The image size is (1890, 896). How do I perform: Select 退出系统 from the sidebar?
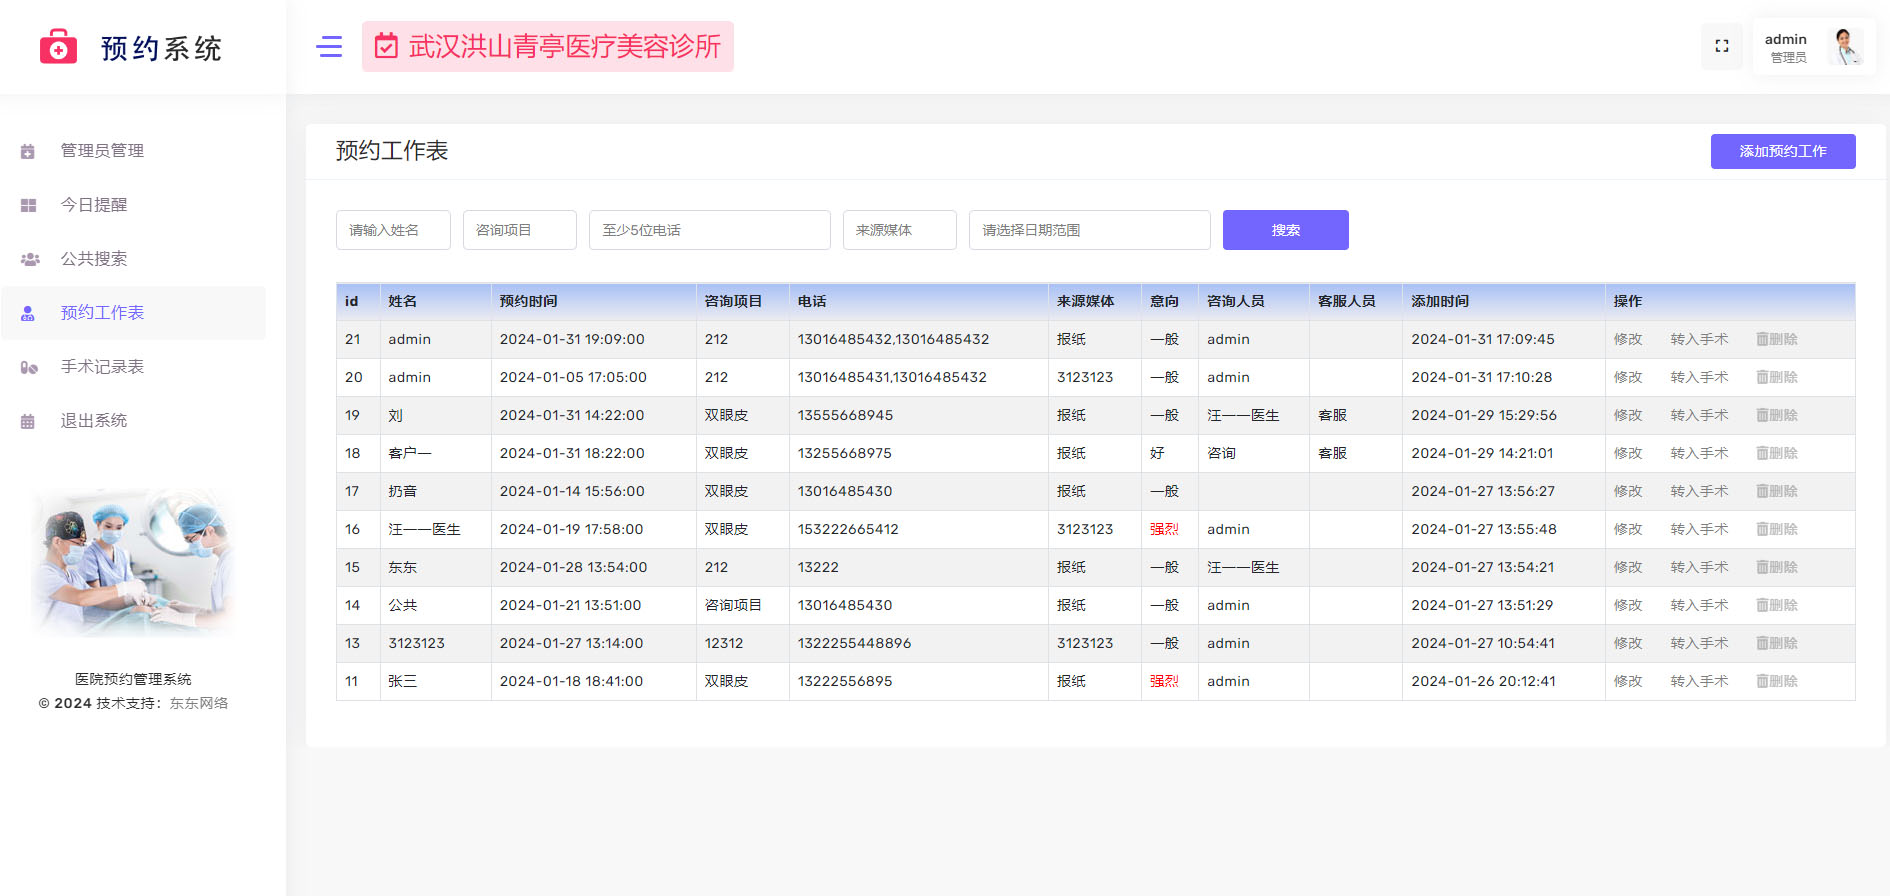click(x=93, y=421)
